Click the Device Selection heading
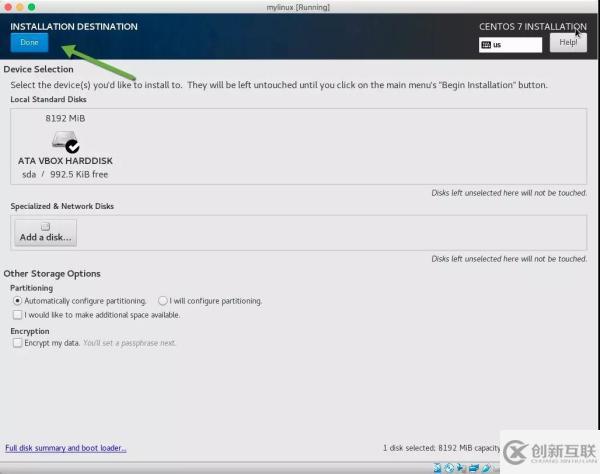The image size is (600, 474). point(38,69)
